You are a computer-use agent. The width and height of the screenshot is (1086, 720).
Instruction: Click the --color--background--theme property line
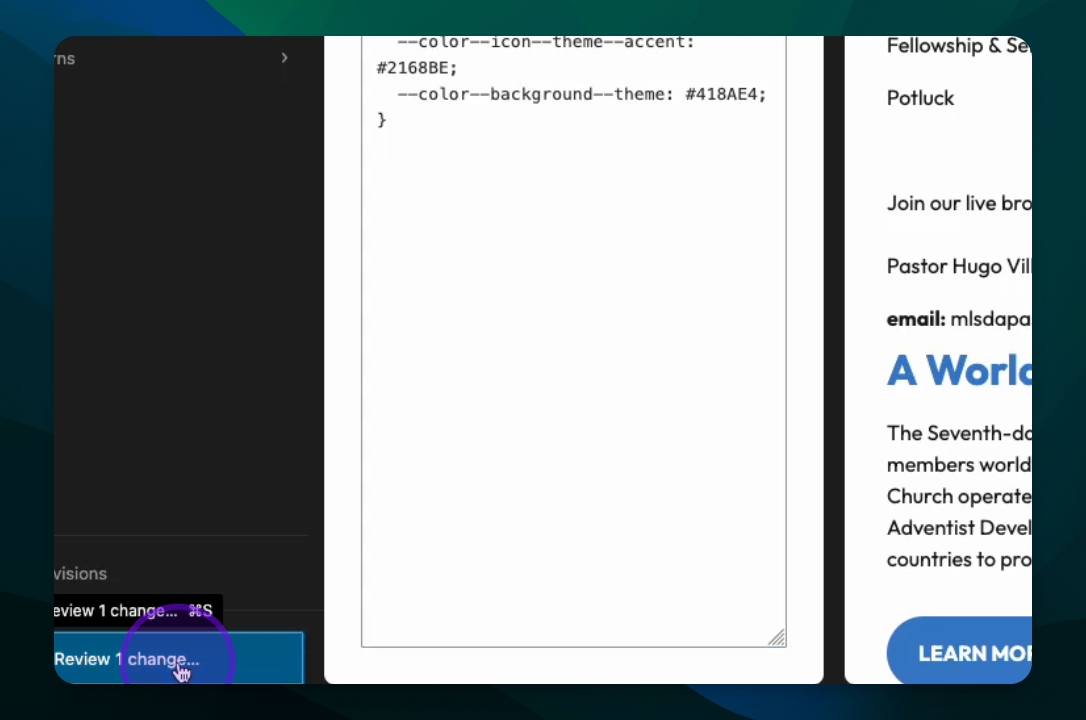pyautogui.click(x=582, y=94)
